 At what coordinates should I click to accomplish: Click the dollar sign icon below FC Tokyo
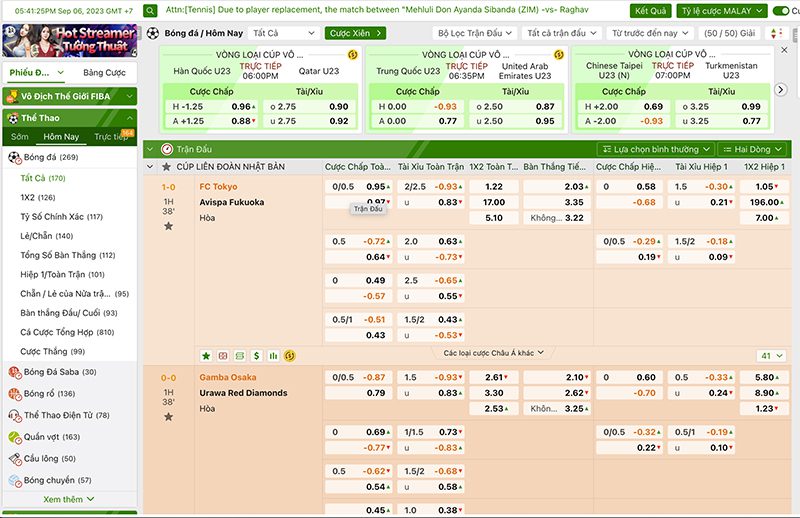[x=257, y=356]
